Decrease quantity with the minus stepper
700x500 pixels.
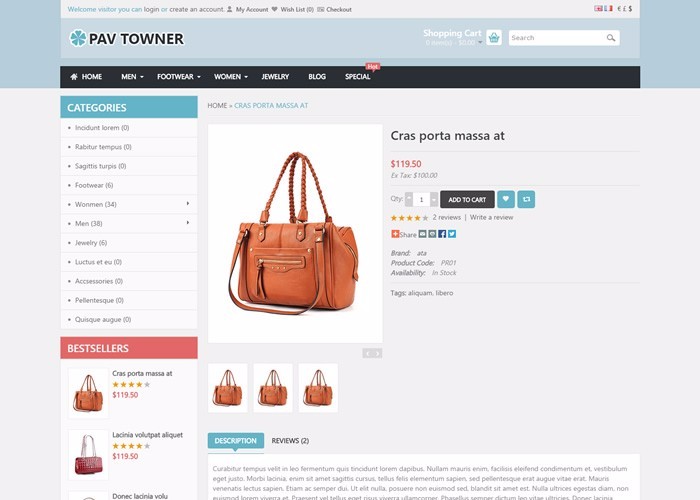[x=409, y=200]
